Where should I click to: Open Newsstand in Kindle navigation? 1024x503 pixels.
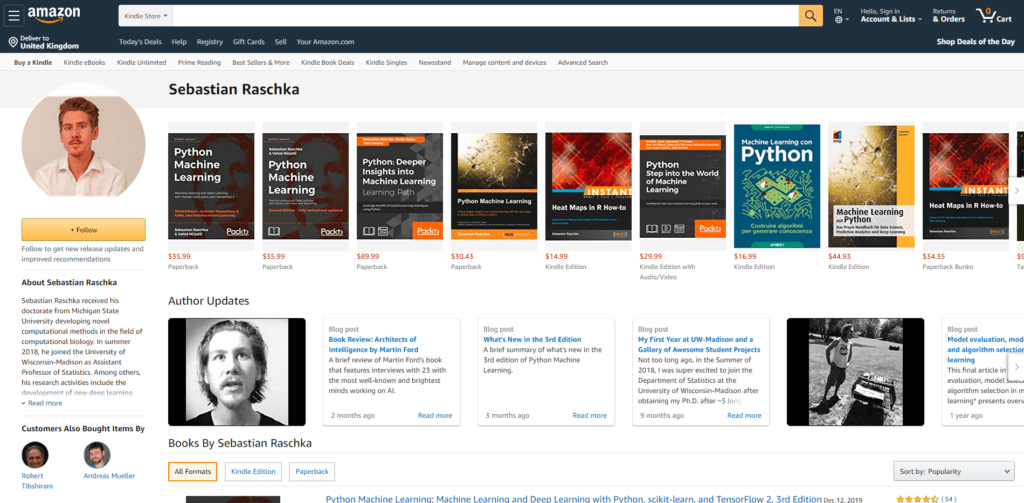[x=435, y=63]
